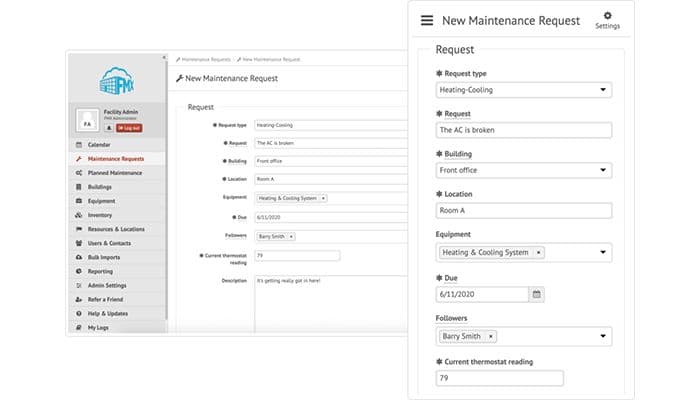The height and width of the screenshot is (400, 700).
Task: Click the Inventory icon in sidebar
Action: click(79, 215)
